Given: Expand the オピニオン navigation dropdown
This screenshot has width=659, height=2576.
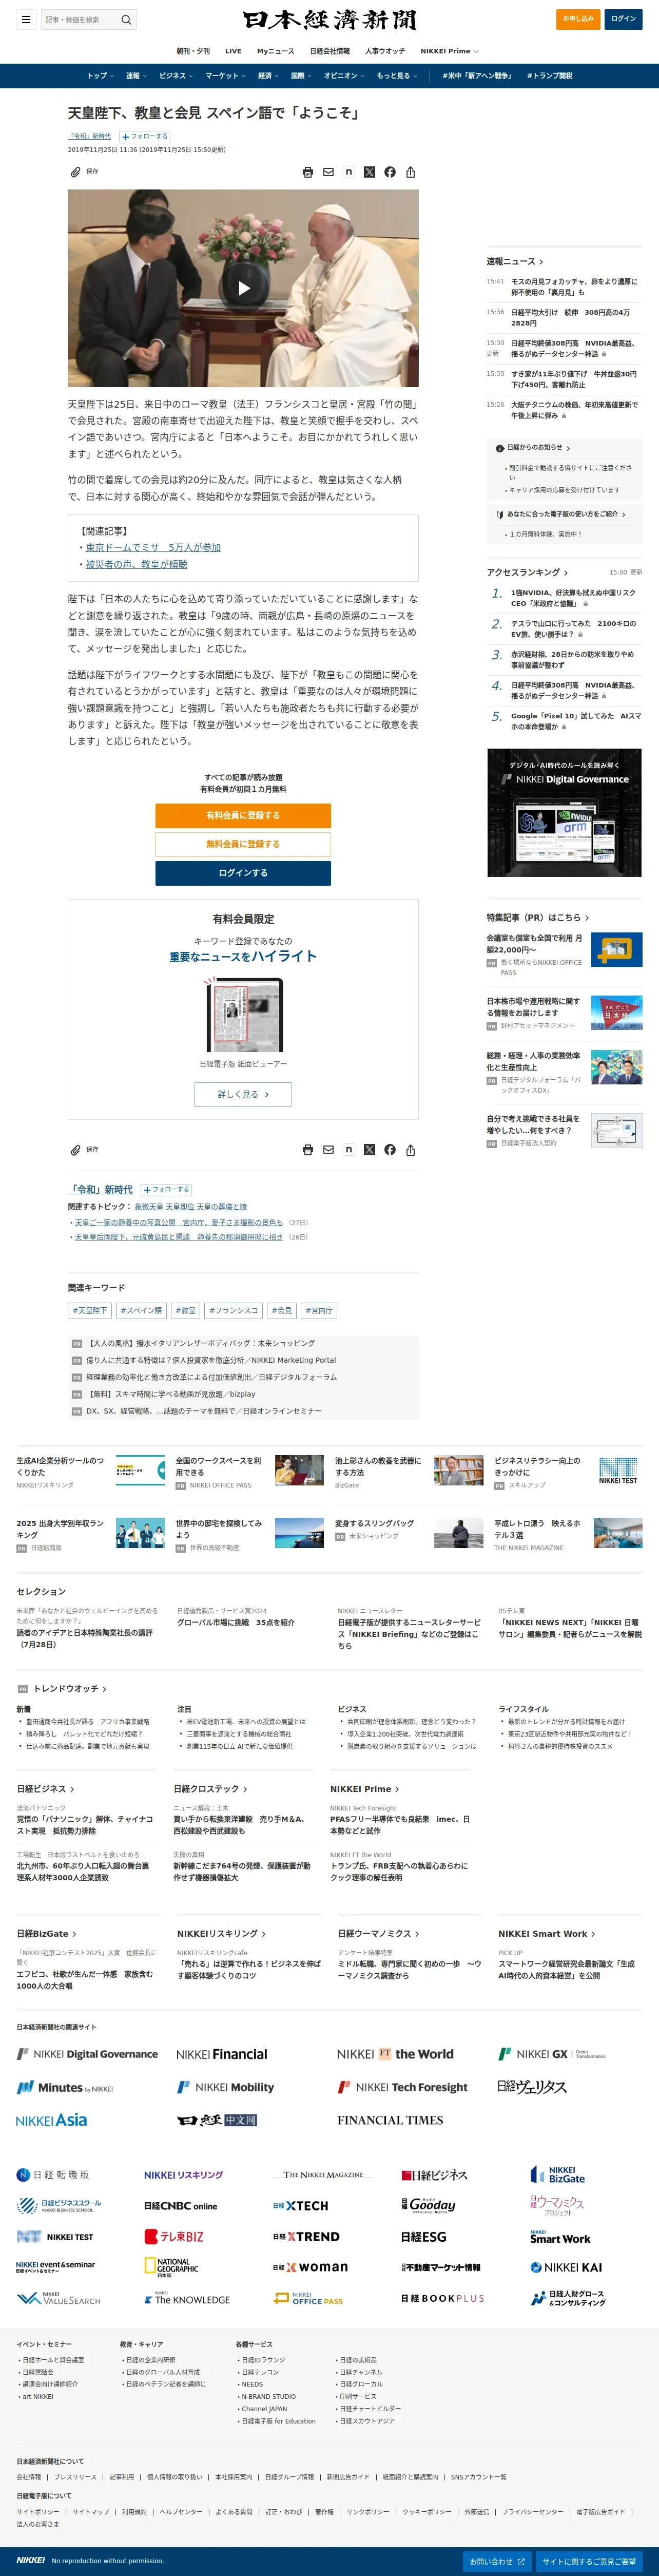Looking at the screenshot, I should [344, 76].
